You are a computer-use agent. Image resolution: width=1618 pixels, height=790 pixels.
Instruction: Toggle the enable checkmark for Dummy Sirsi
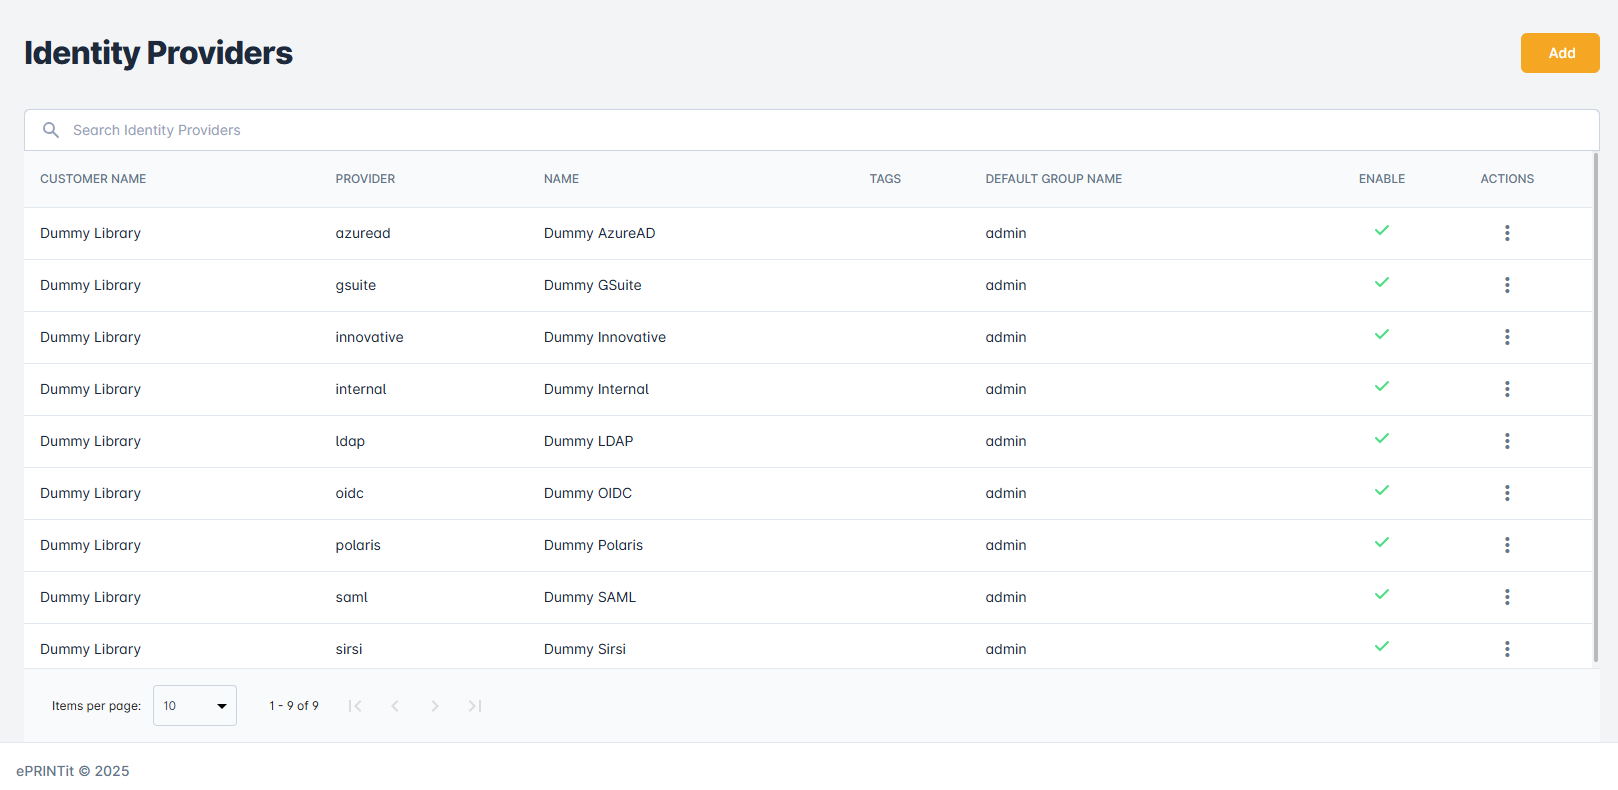[1381, 647]
